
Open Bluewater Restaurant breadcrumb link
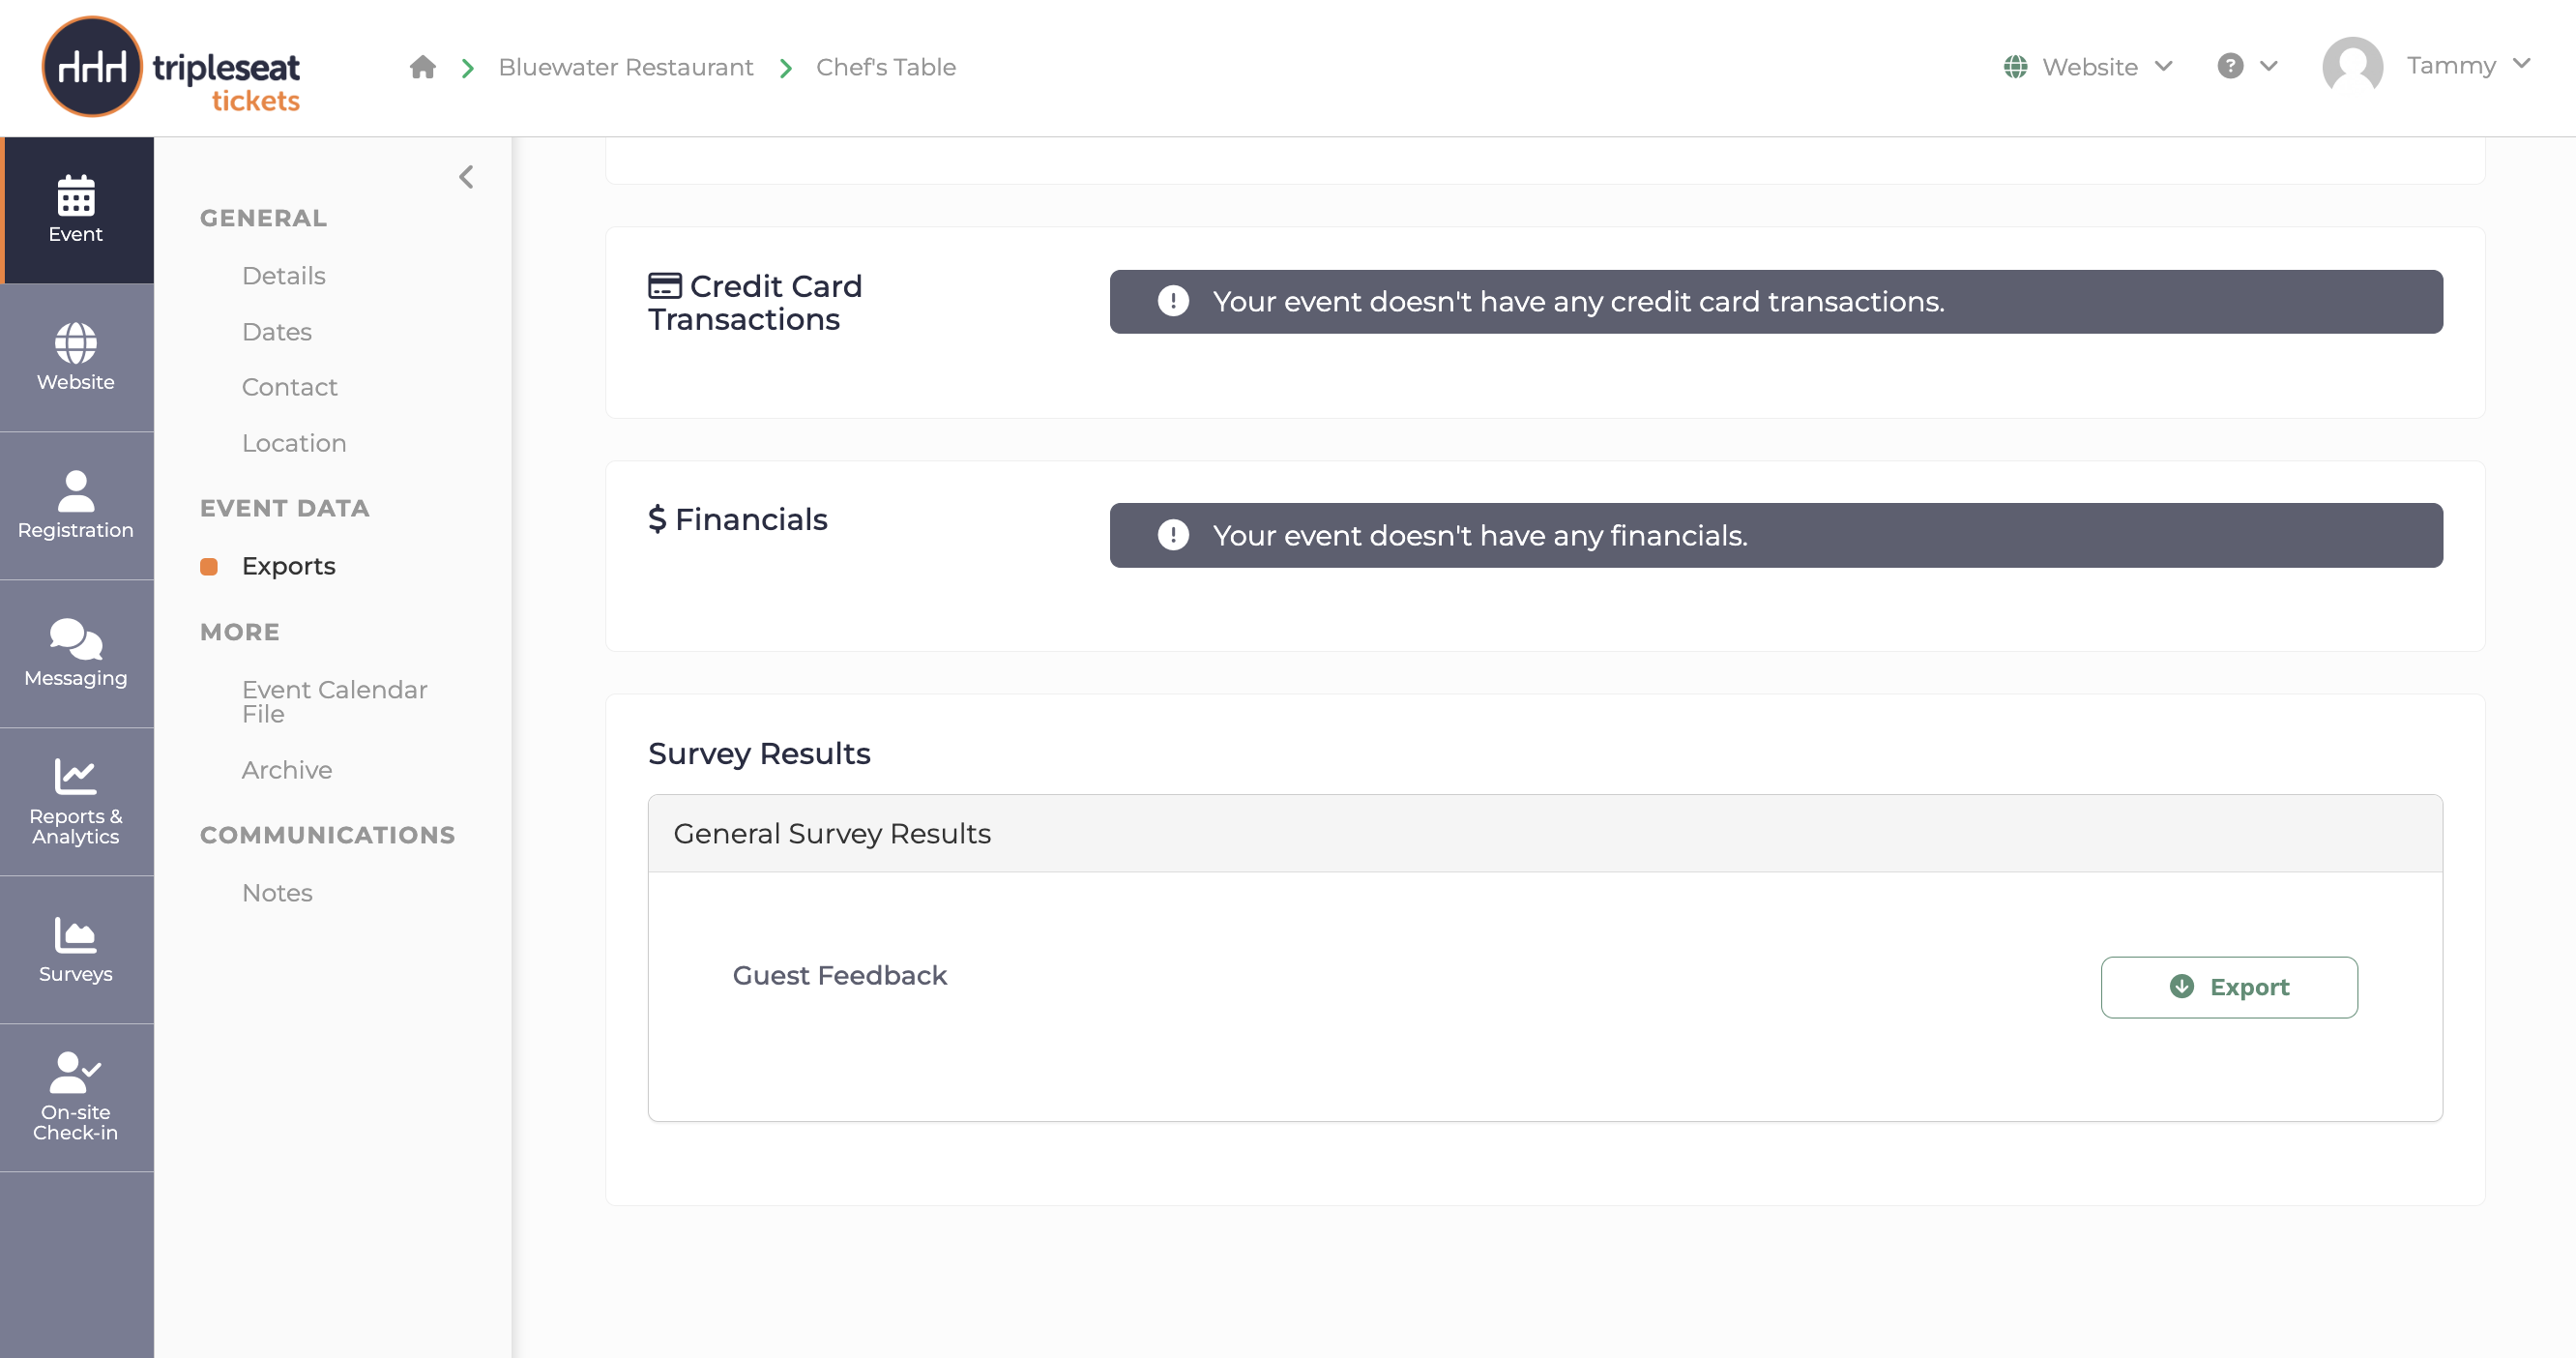(625, 67)
